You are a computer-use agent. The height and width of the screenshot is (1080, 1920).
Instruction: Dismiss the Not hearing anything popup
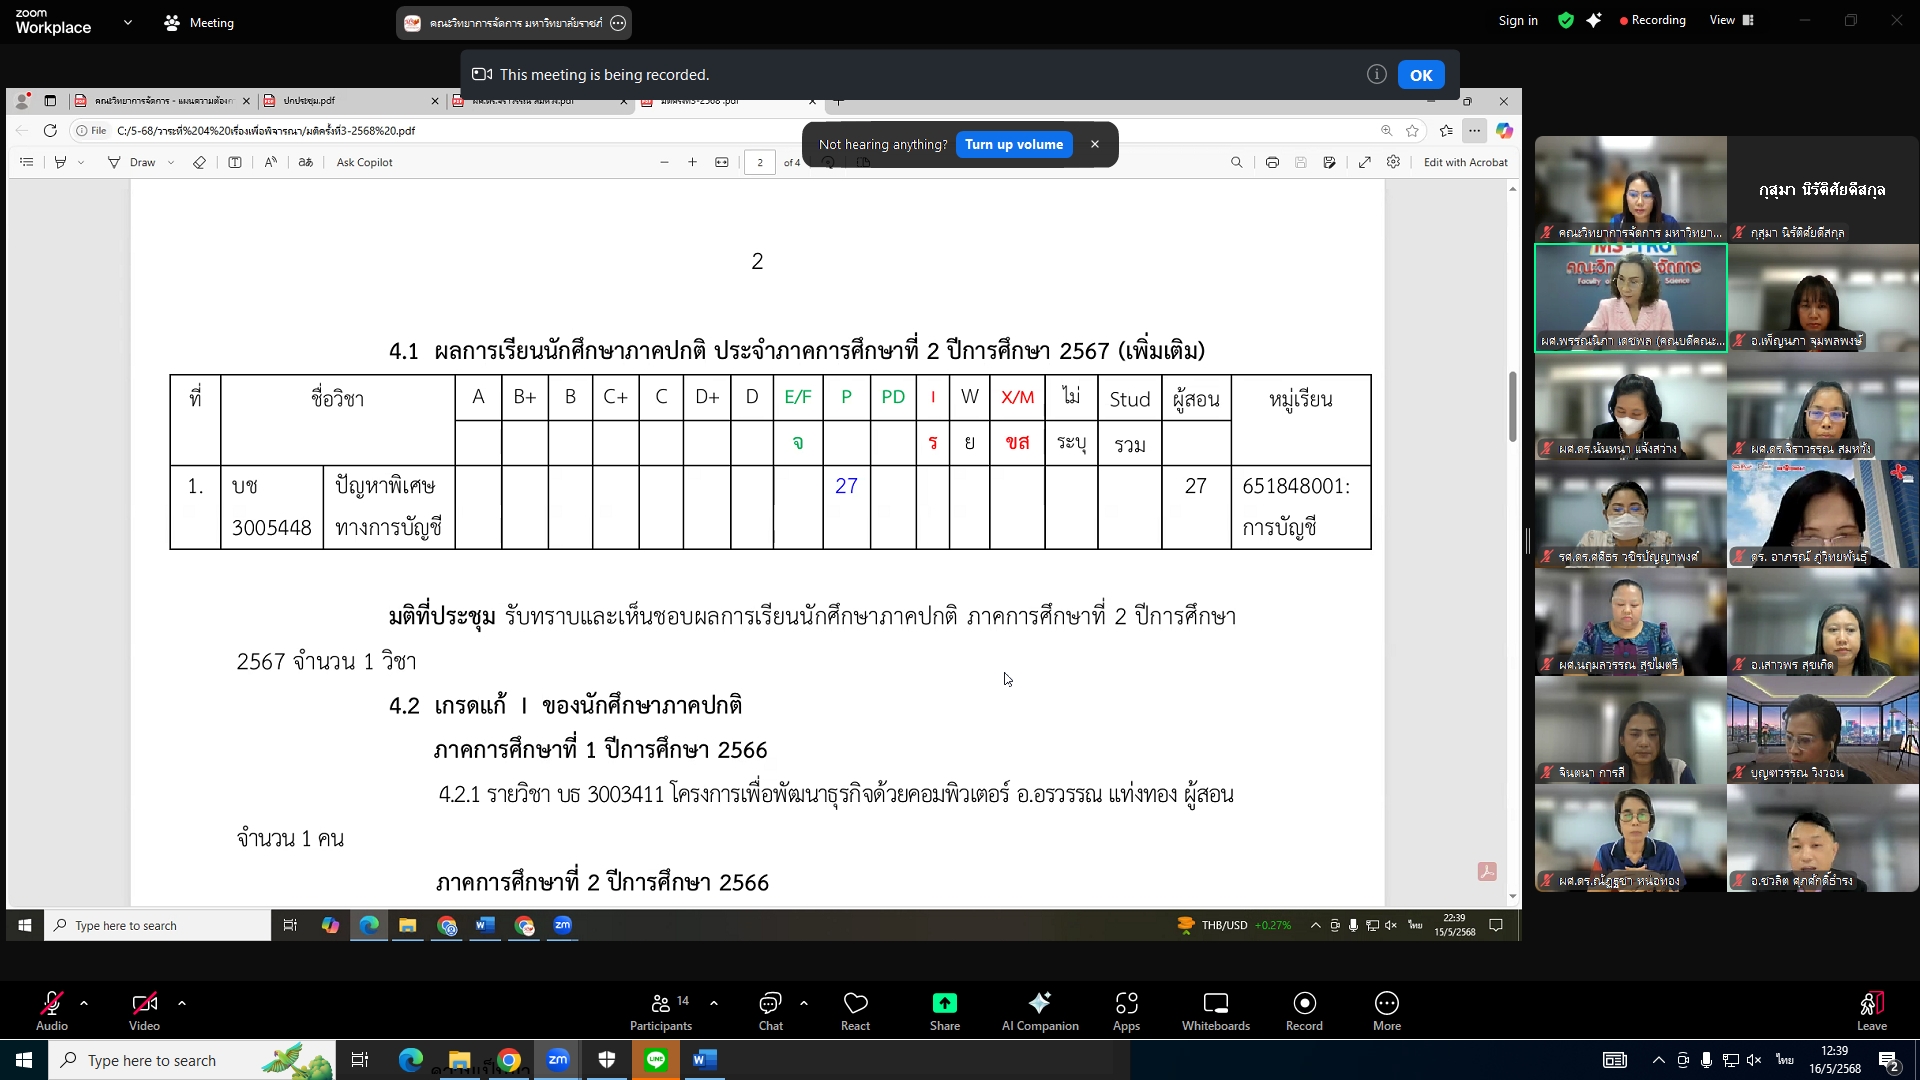tap(1095, 145)
